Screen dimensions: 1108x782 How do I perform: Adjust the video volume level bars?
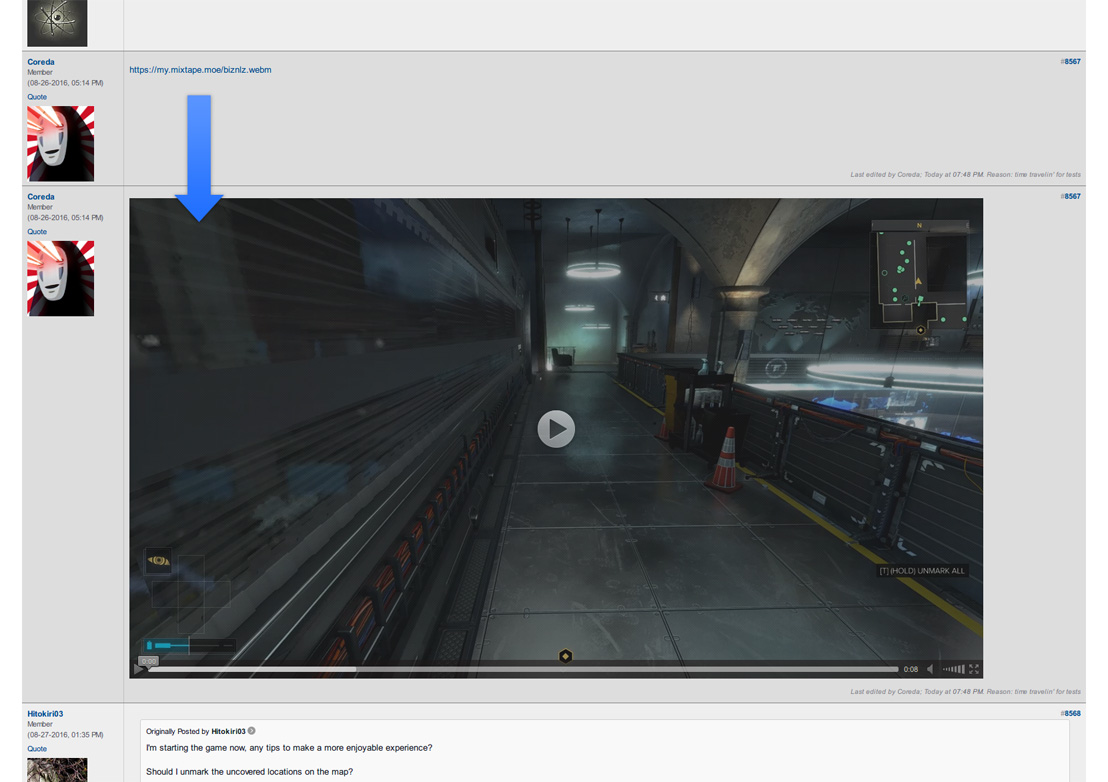coord(954,669)
